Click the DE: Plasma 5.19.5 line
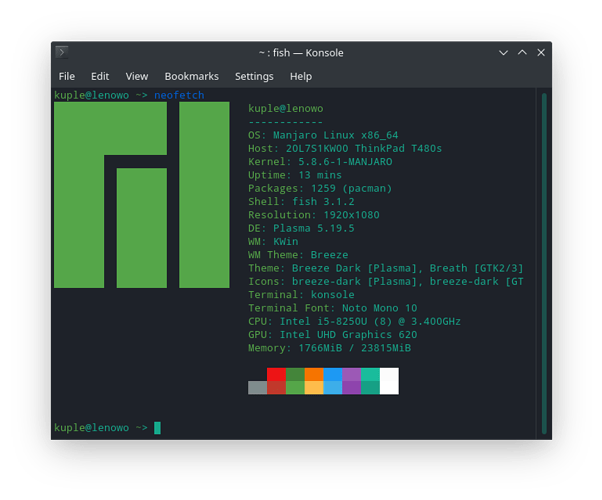The width and height of the screenshot is (602, 500). tap(301, 228)
